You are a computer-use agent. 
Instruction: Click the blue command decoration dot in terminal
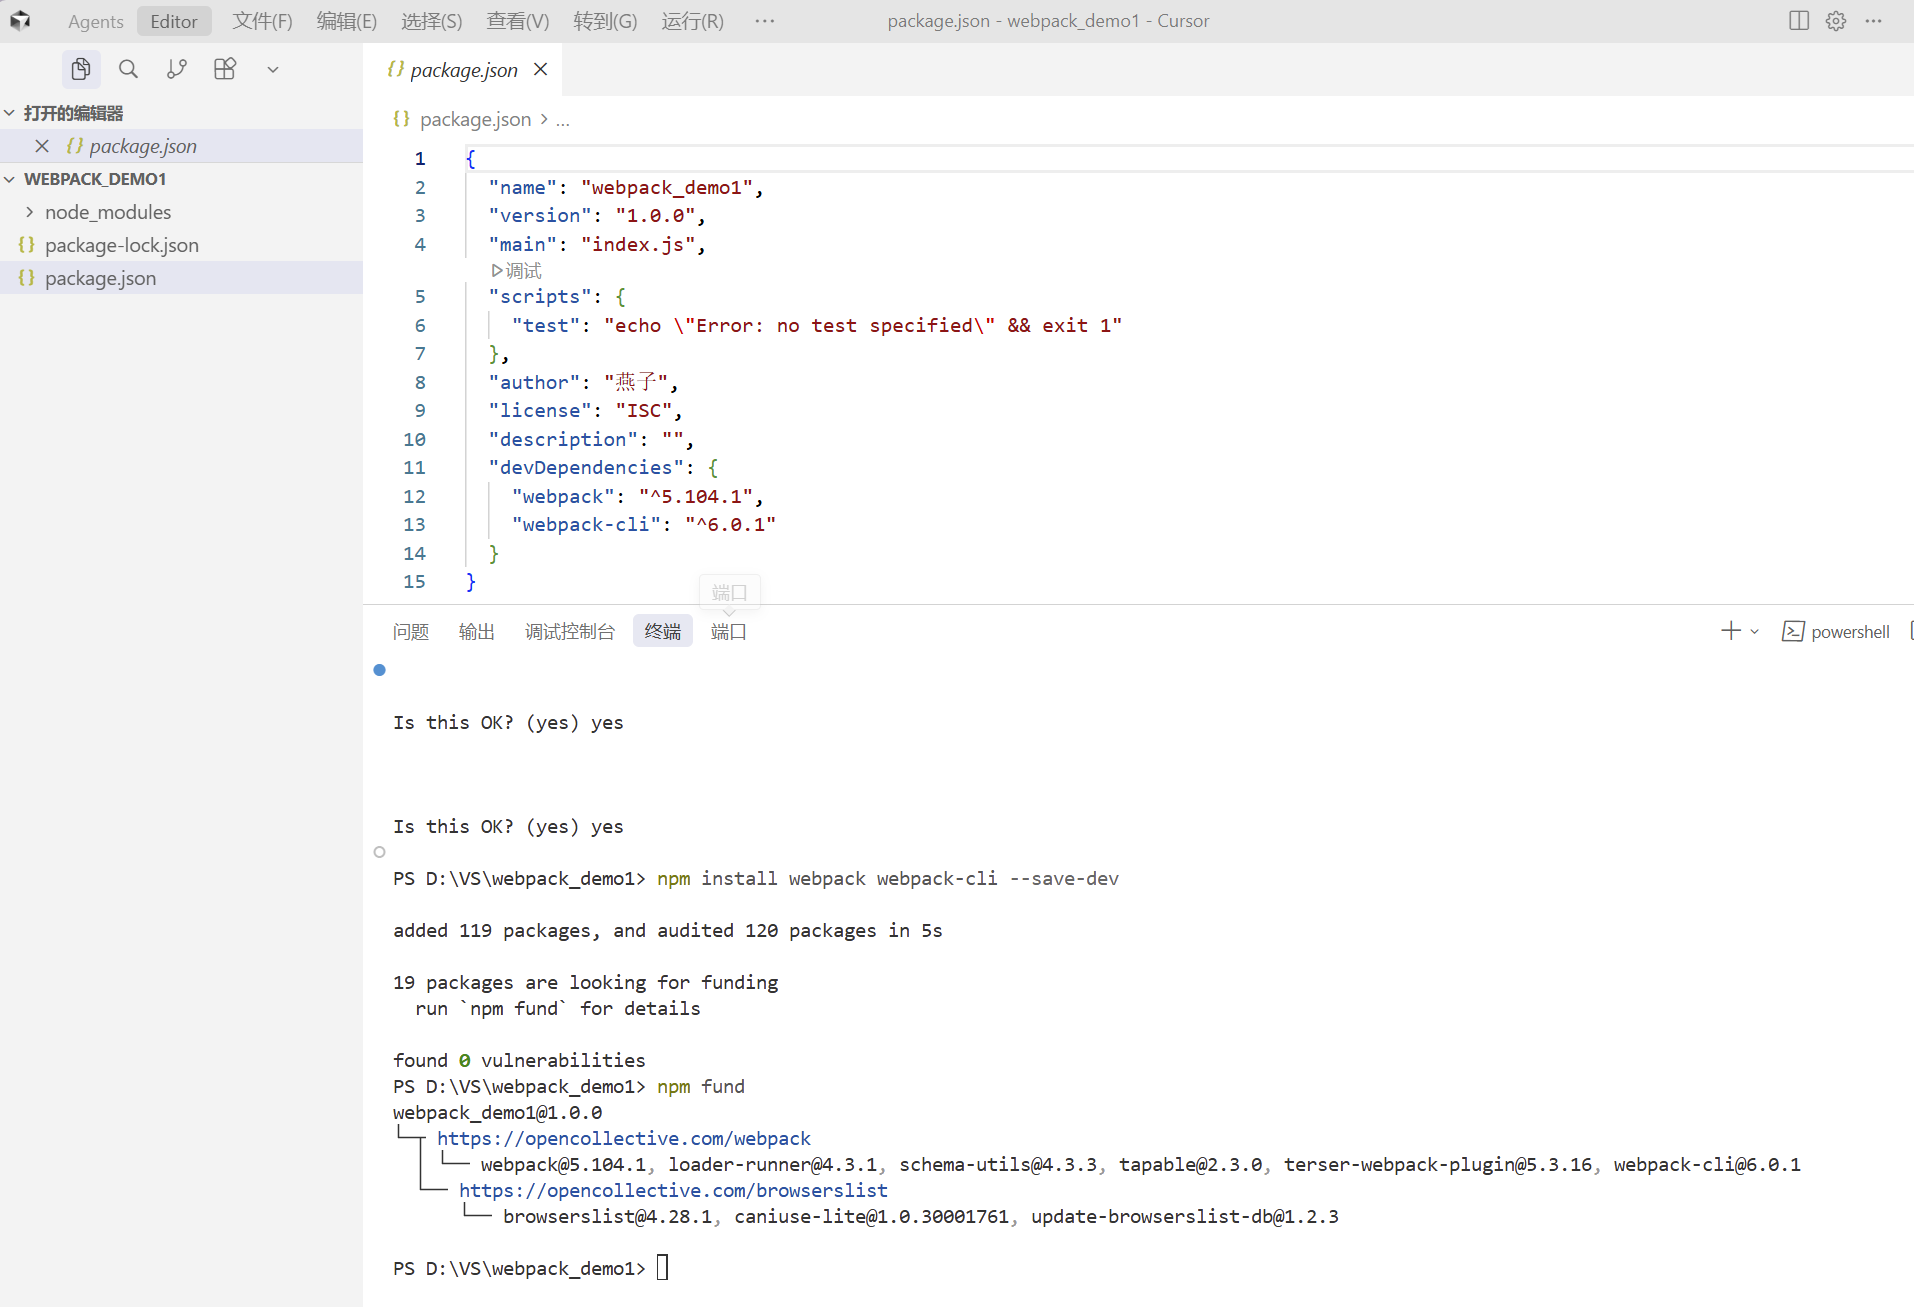tap(379, 670)
